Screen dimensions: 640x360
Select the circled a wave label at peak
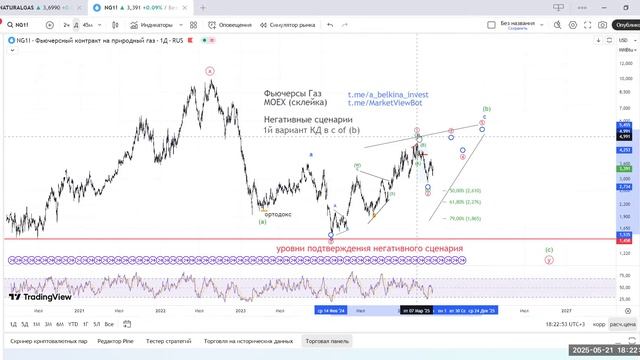[x=209, y=71]
